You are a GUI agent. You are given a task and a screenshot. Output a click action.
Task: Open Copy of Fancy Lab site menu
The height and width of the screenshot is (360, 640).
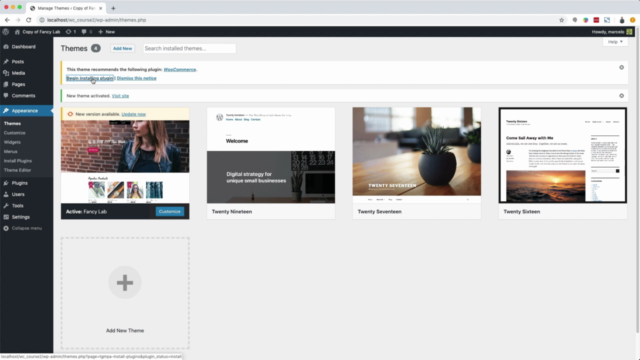37,32
